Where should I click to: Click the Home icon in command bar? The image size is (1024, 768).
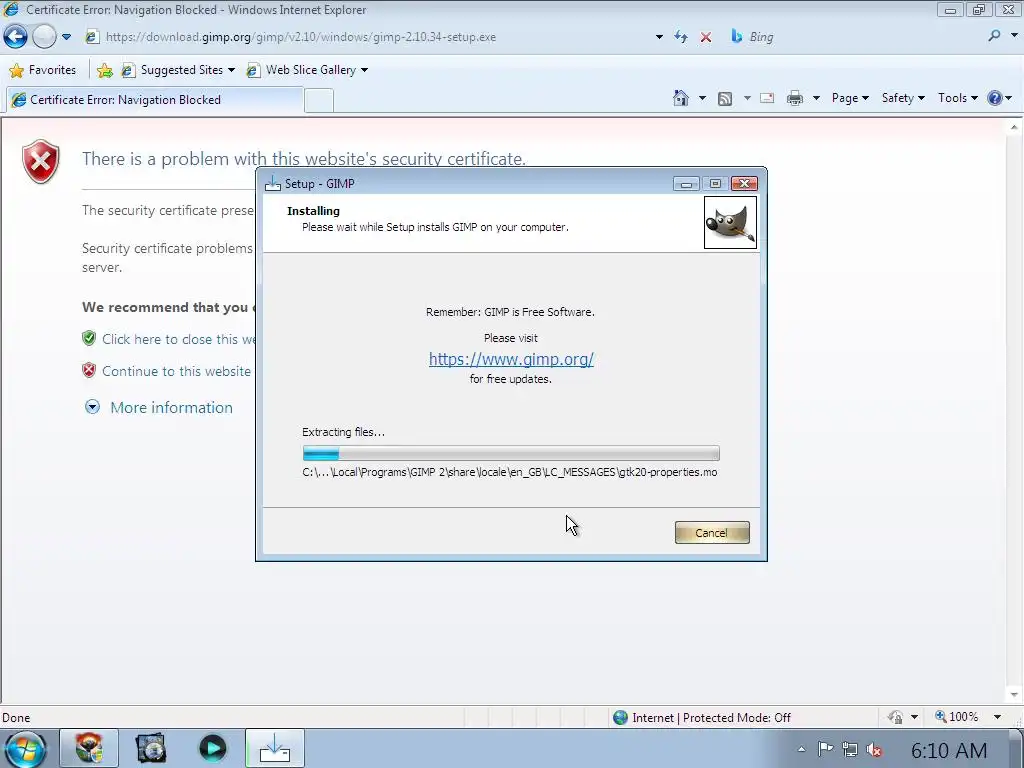(x=680, y=98)
